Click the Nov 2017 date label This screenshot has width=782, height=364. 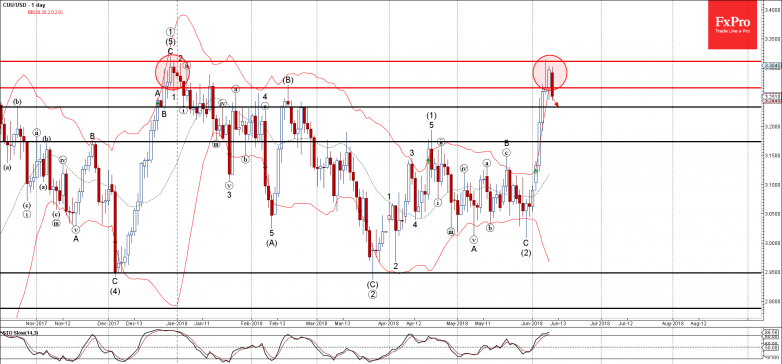pyautogui.click(x=36, y=323)
